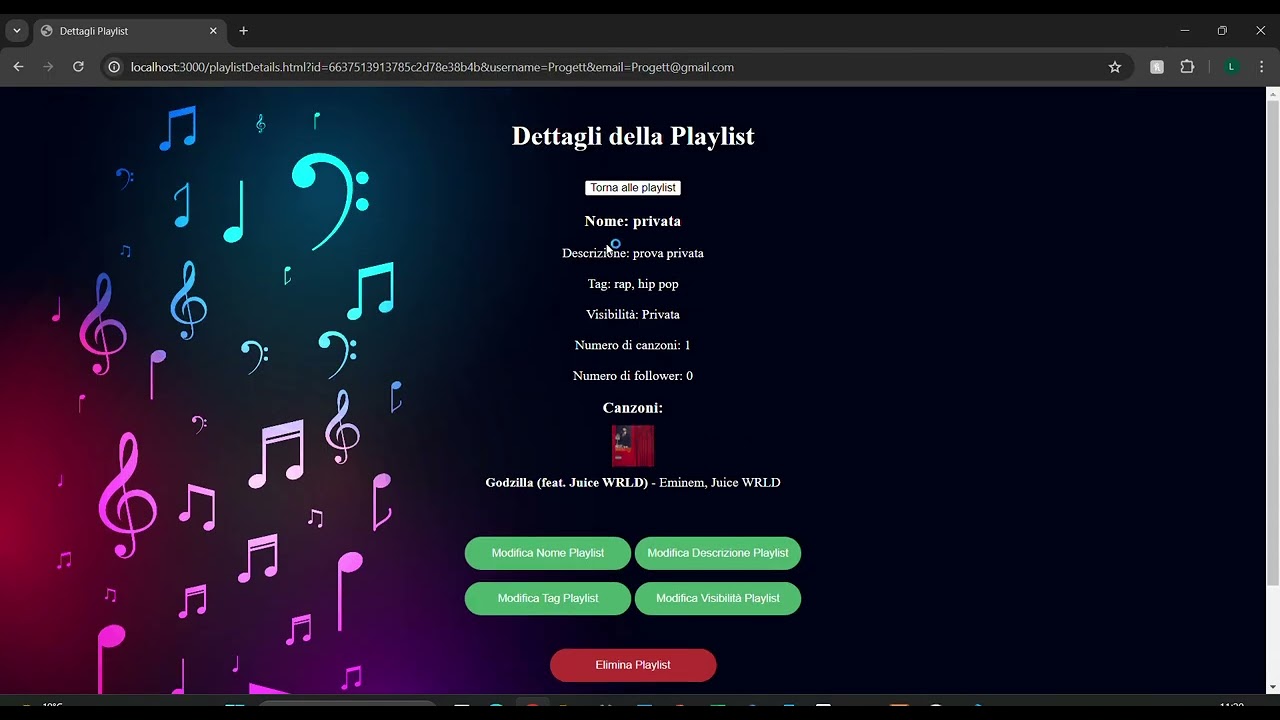Minimize the Chrome window
1280x720 pixels.
click(1185, 31)
